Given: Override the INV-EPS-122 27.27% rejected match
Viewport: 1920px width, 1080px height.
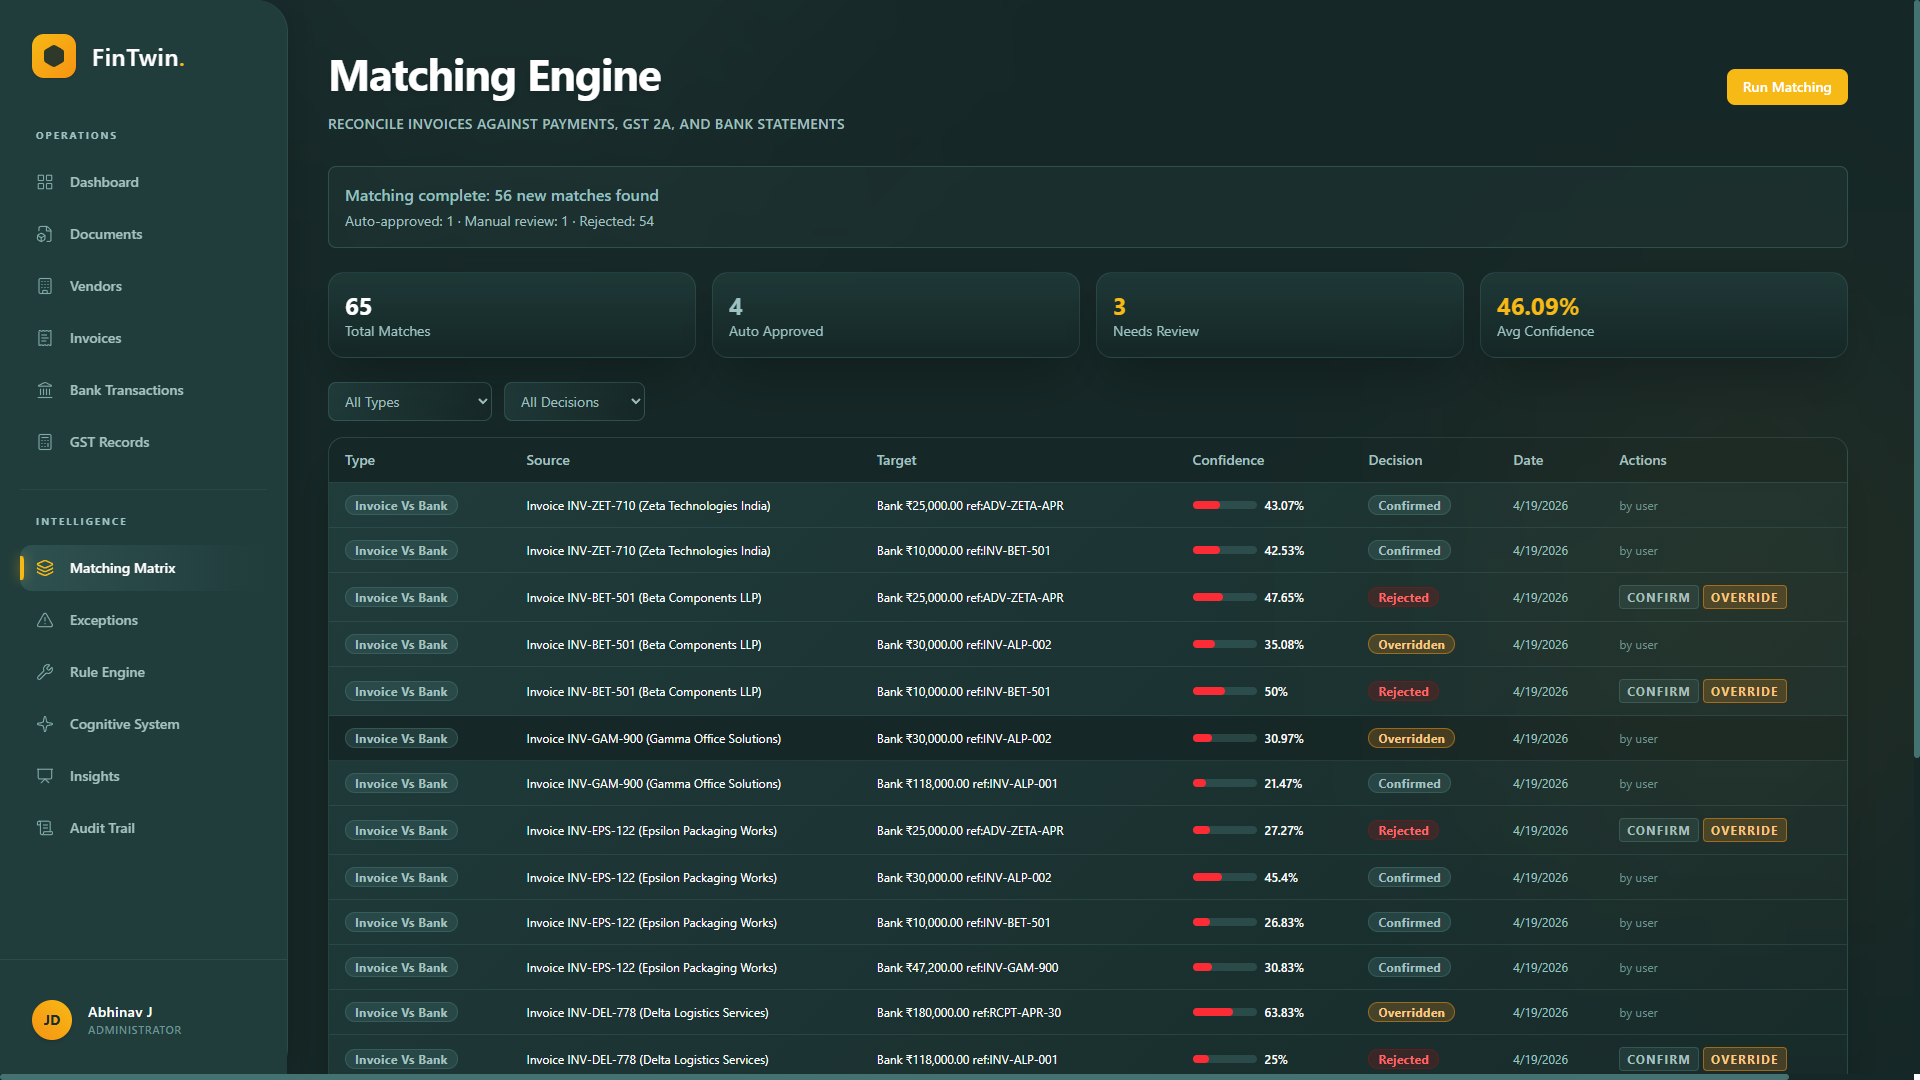Looking at the screenshot, I should click(x=1743, y=831).
